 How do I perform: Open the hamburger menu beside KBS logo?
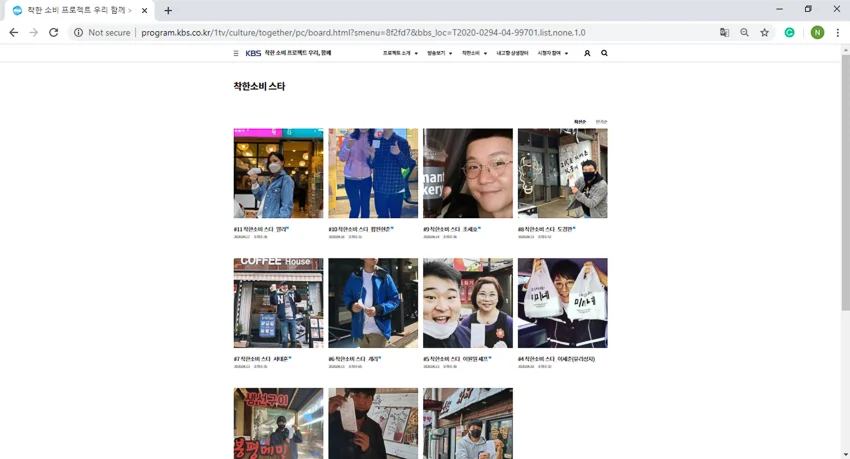click(x=236, y=53)
